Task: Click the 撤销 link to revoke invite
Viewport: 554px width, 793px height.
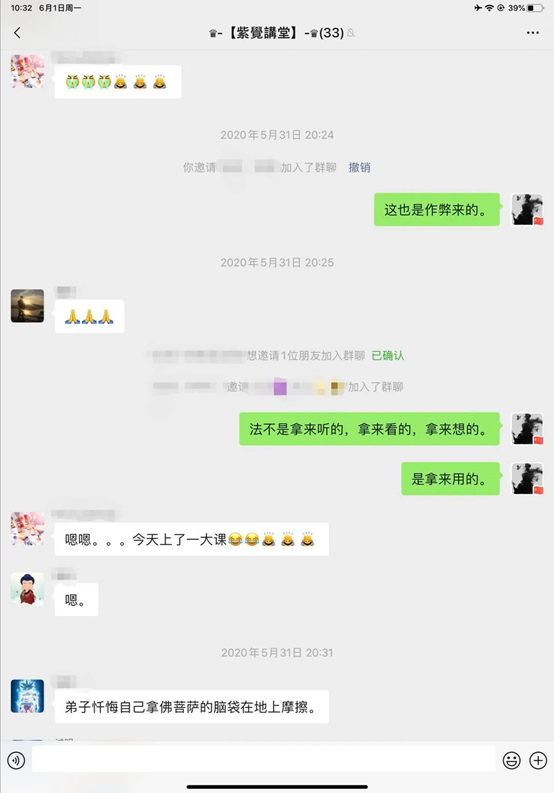Action: click(359, 167)
